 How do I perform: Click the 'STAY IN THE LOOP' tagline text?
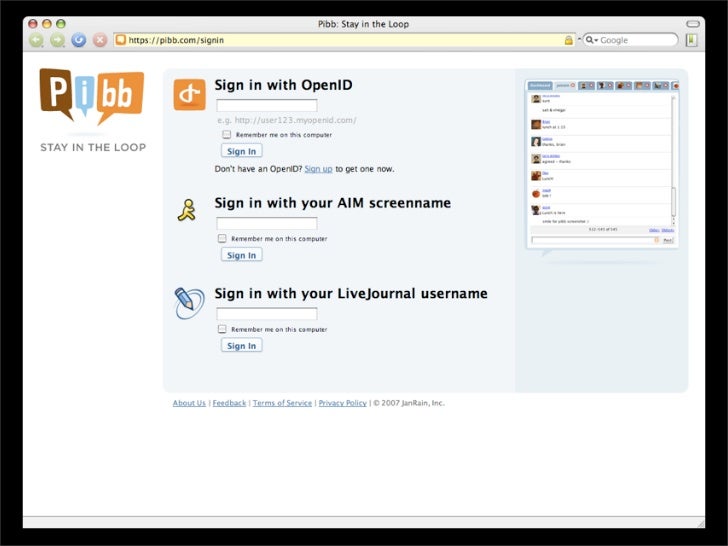click(x=93, y=147)
